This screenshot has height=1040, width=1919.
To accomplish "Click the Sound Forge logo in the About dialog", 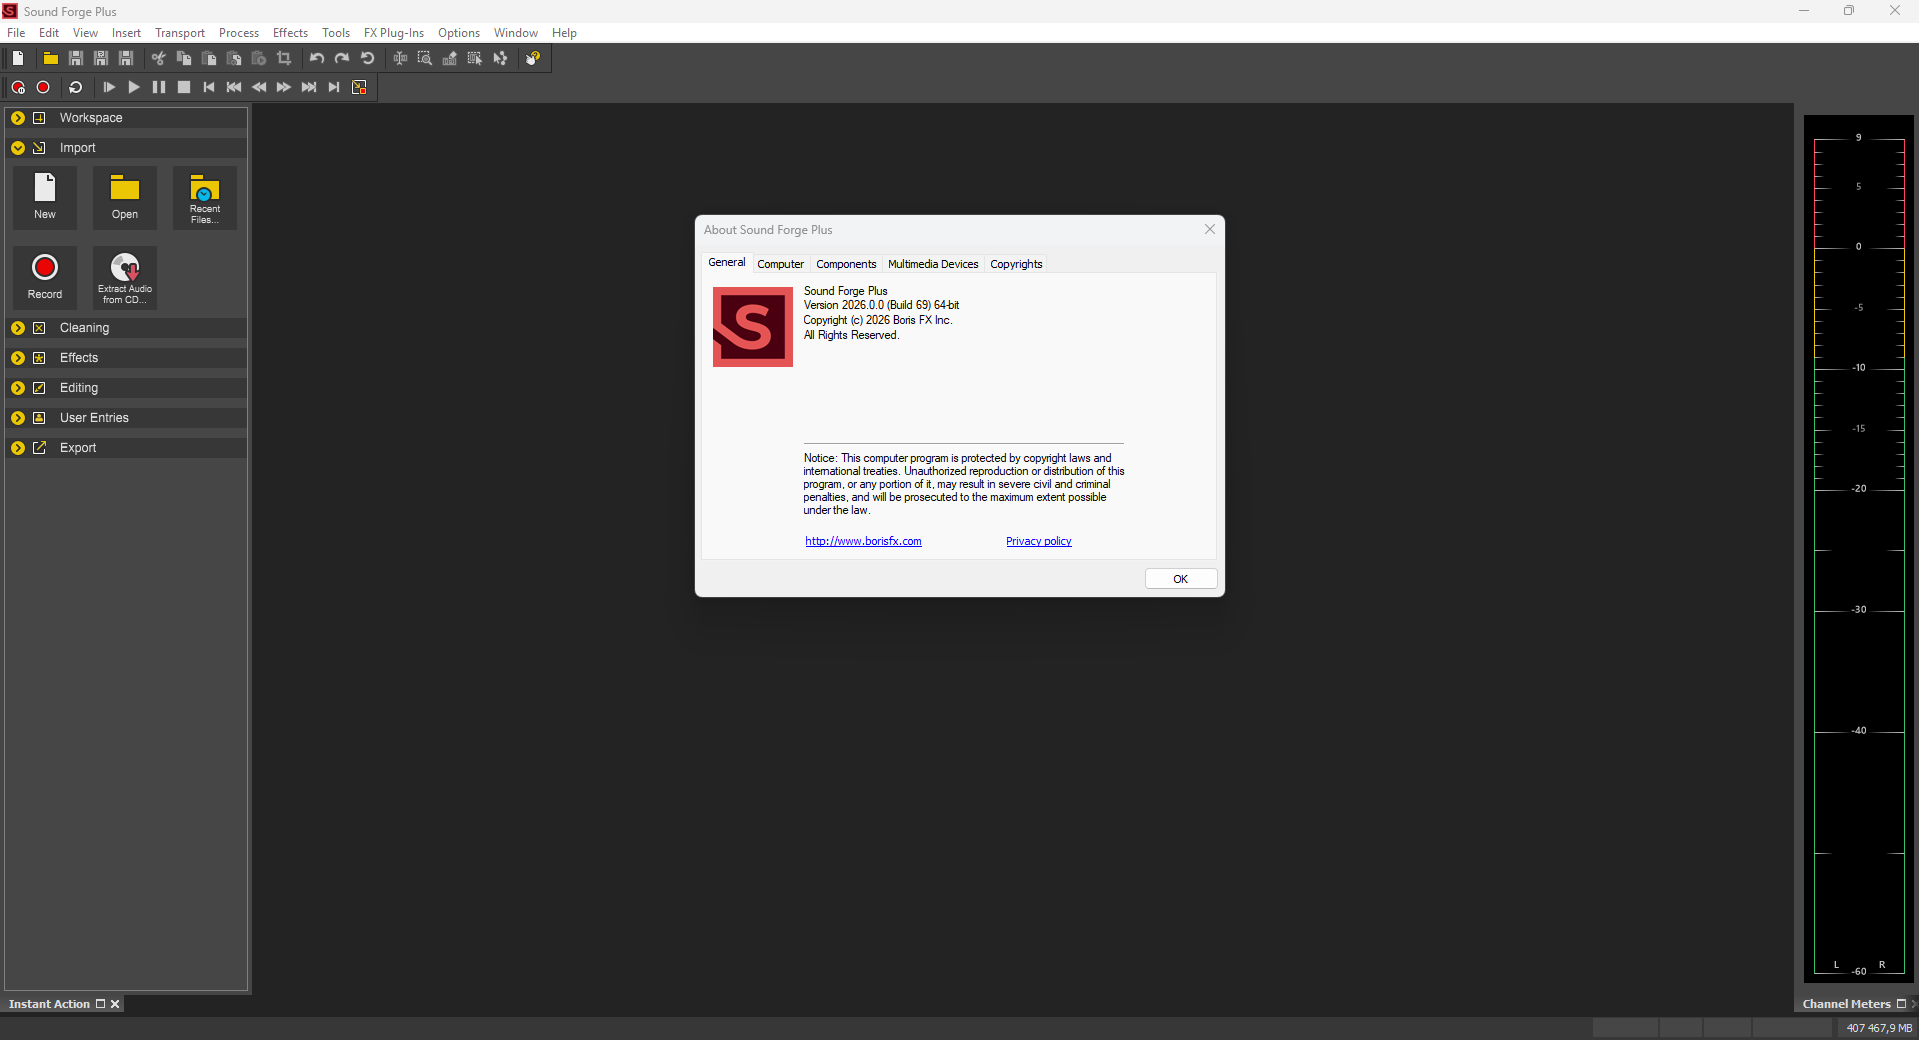I will tap(753, 327).
